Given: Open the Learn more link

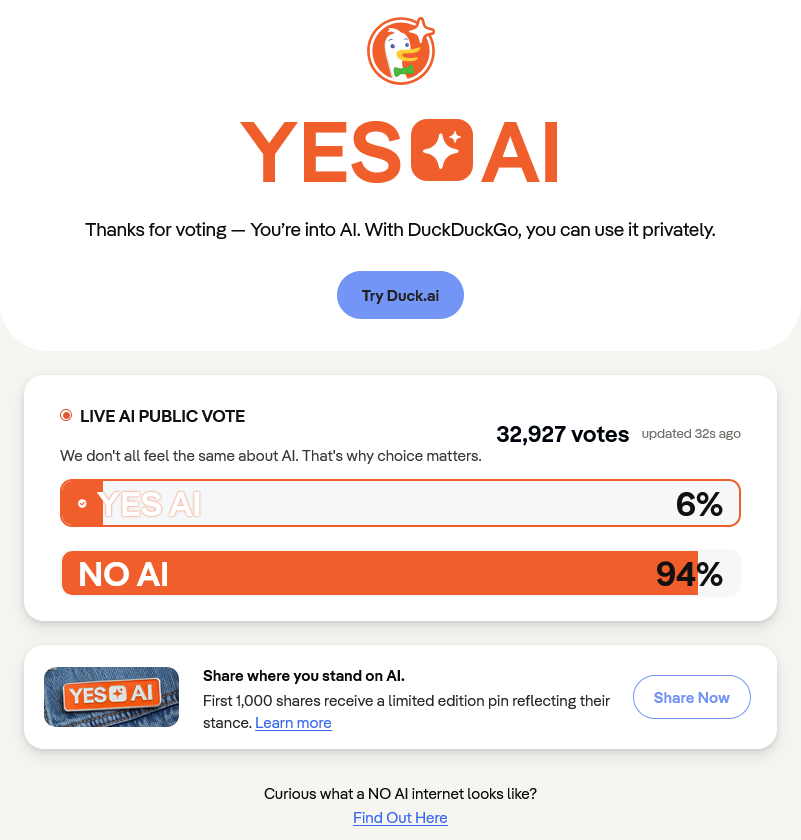Looking at the screenshot, I should pos(293,722).
